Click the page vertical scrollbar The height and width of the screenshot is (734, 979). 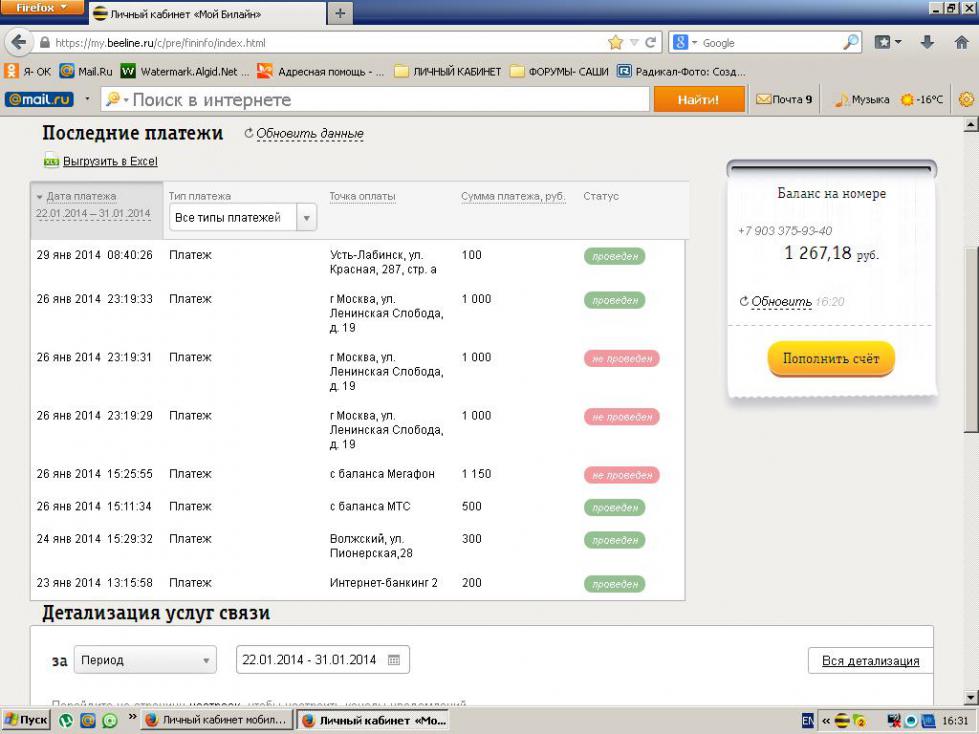coord(969,340)
